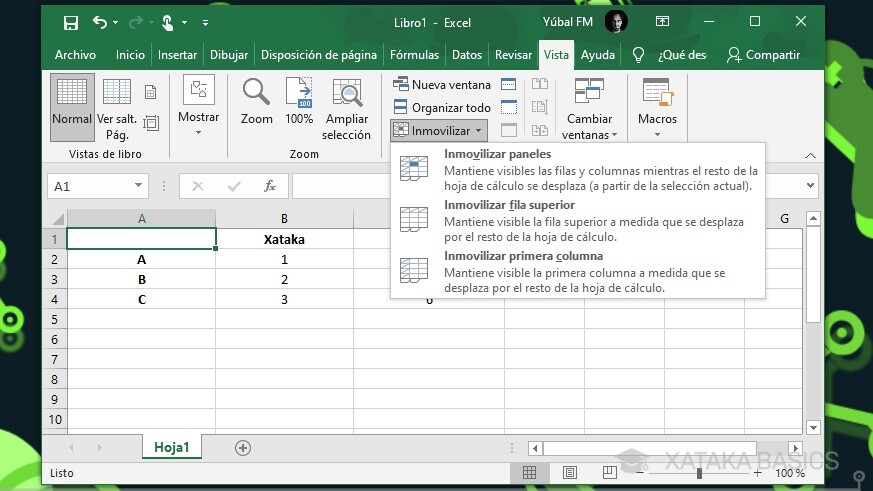
Task: Open ribbon display options icon
Action: click(x=662, y=22)
